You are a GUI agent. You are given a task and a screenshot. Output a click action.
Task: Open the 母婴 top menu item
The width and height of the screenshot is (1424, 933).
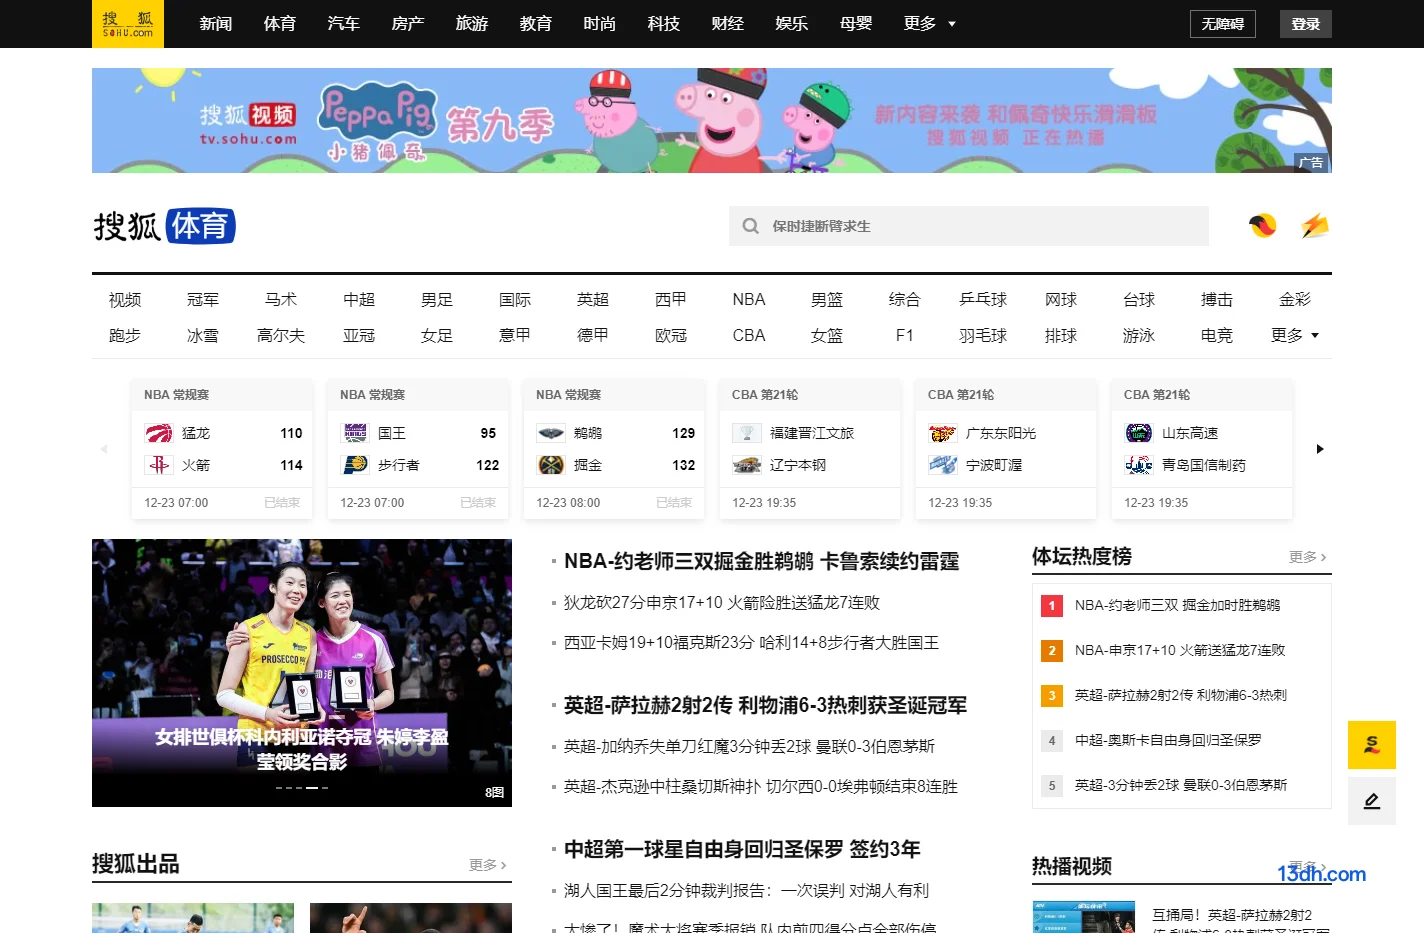pyautogui.click(x=856, y=24)
